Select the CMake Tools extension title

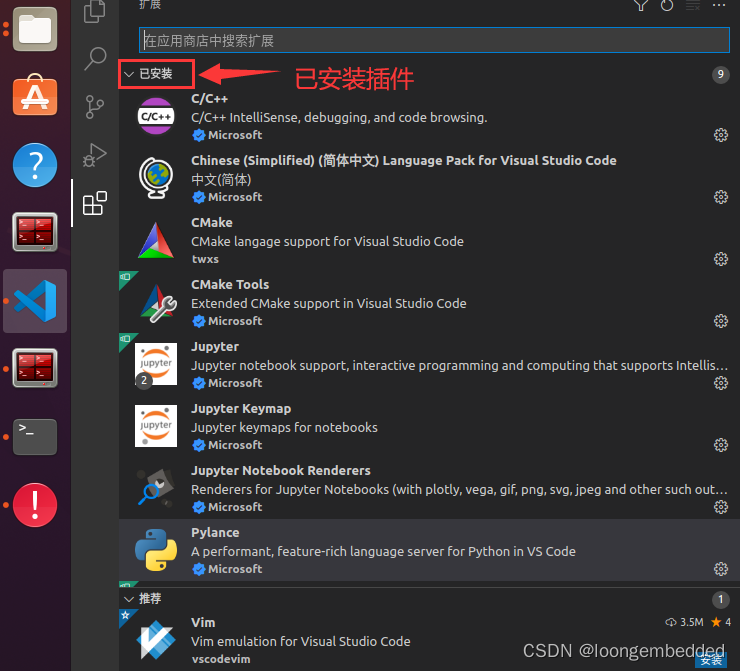pyautogui.click(x=230, y=285)
